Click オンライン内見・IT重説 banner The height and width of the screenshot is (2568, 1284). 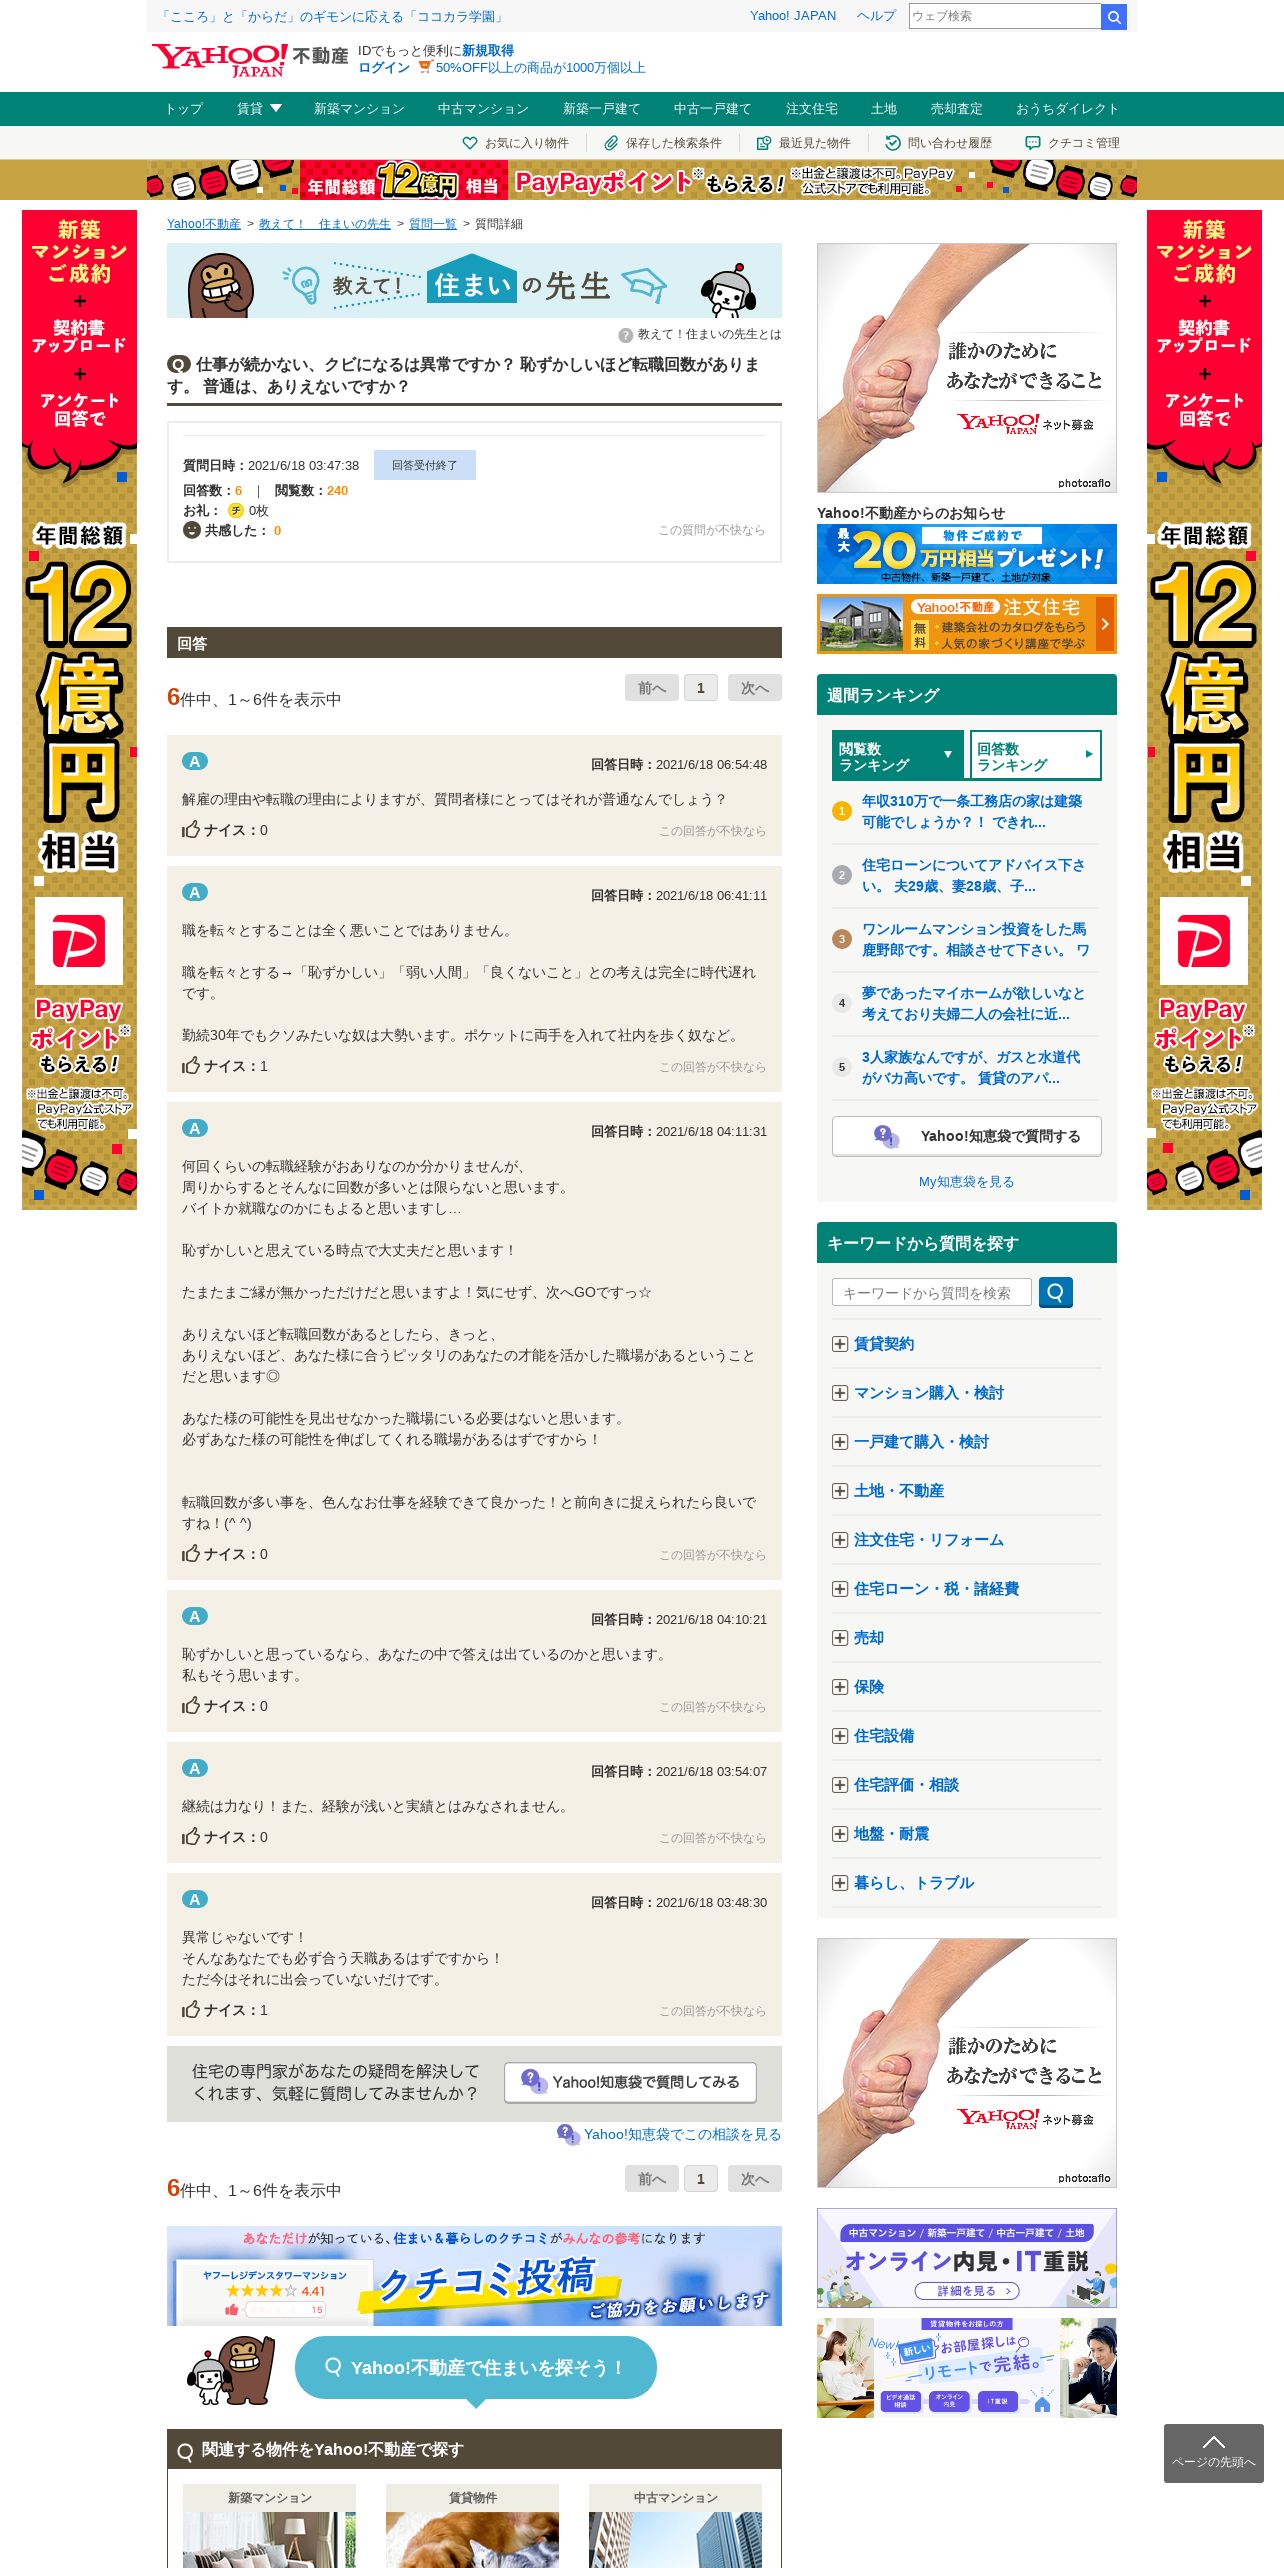(966, 2258)
